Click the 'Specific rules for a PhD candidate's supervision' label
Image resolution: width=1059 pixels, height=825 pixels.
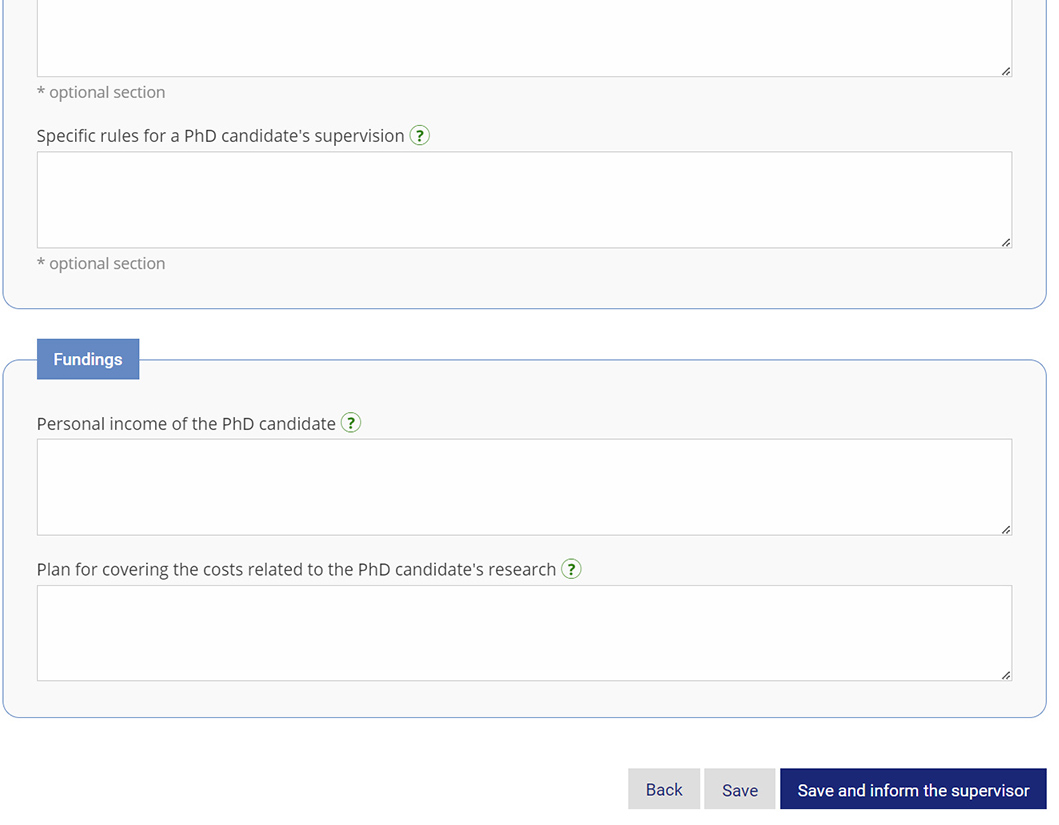(220, 136)
